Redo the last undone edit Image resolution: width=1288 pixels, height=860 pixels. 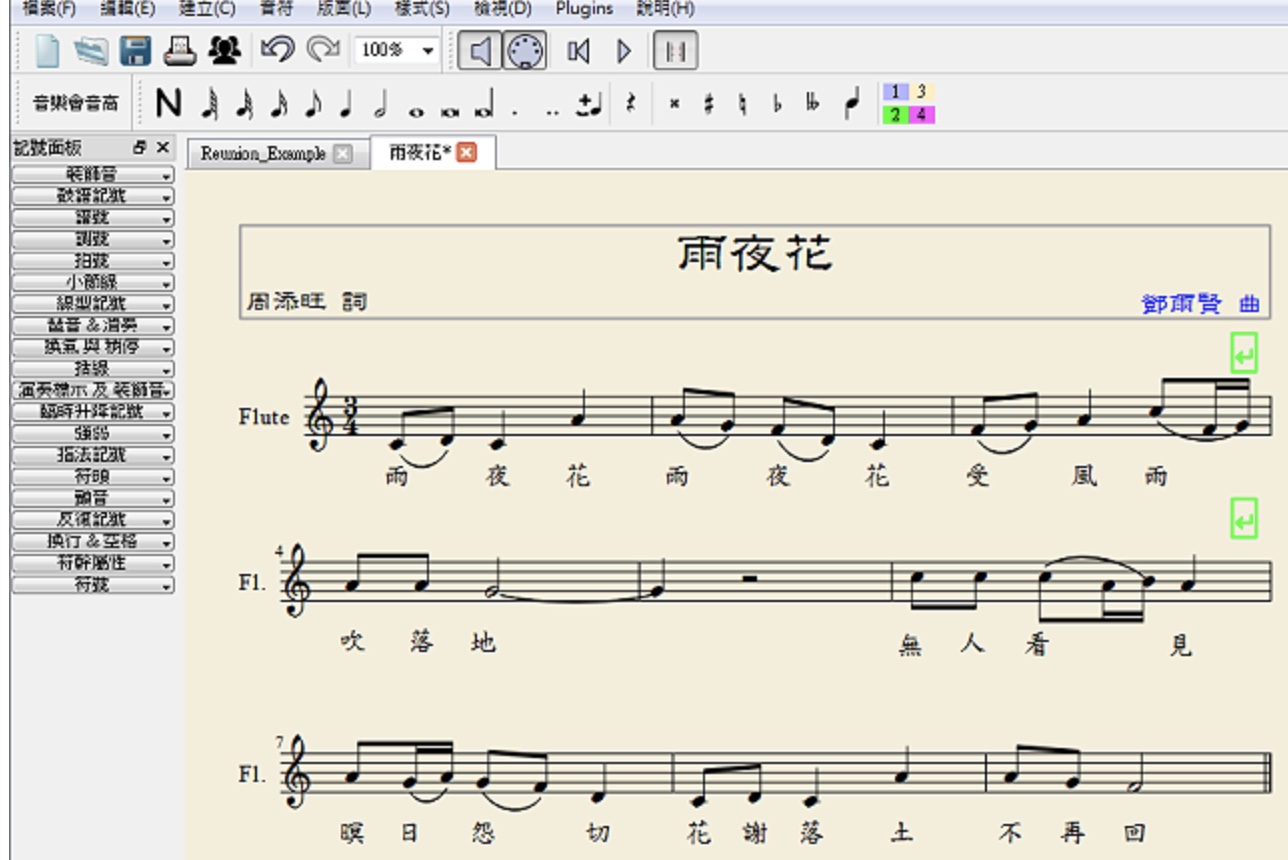tap(322, 50)
